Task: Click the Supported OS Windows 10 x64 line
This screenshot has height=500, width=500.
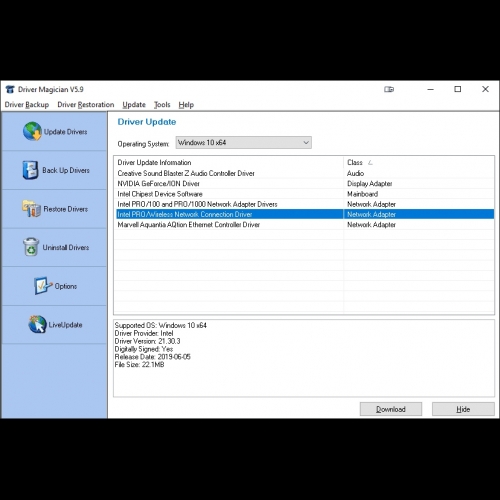Action: 161,325
